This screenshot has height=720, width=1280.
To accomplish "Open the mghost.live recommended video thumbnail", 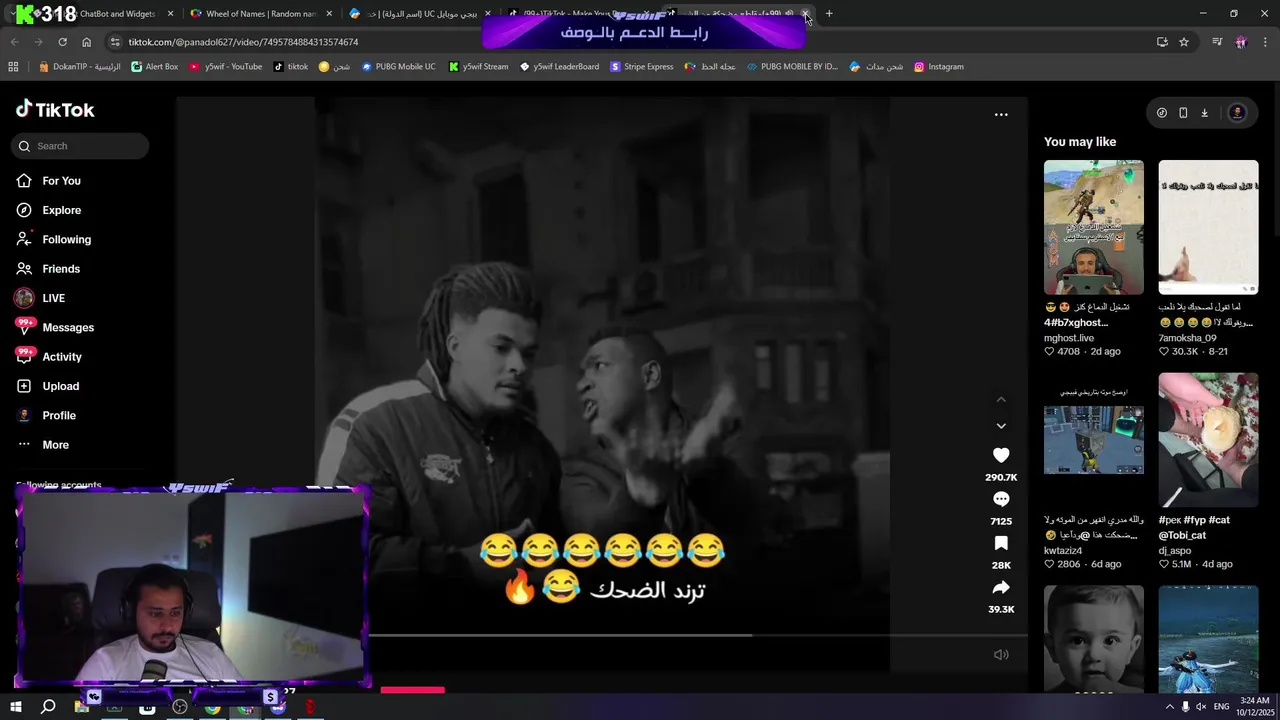I will click(1093, 227).
